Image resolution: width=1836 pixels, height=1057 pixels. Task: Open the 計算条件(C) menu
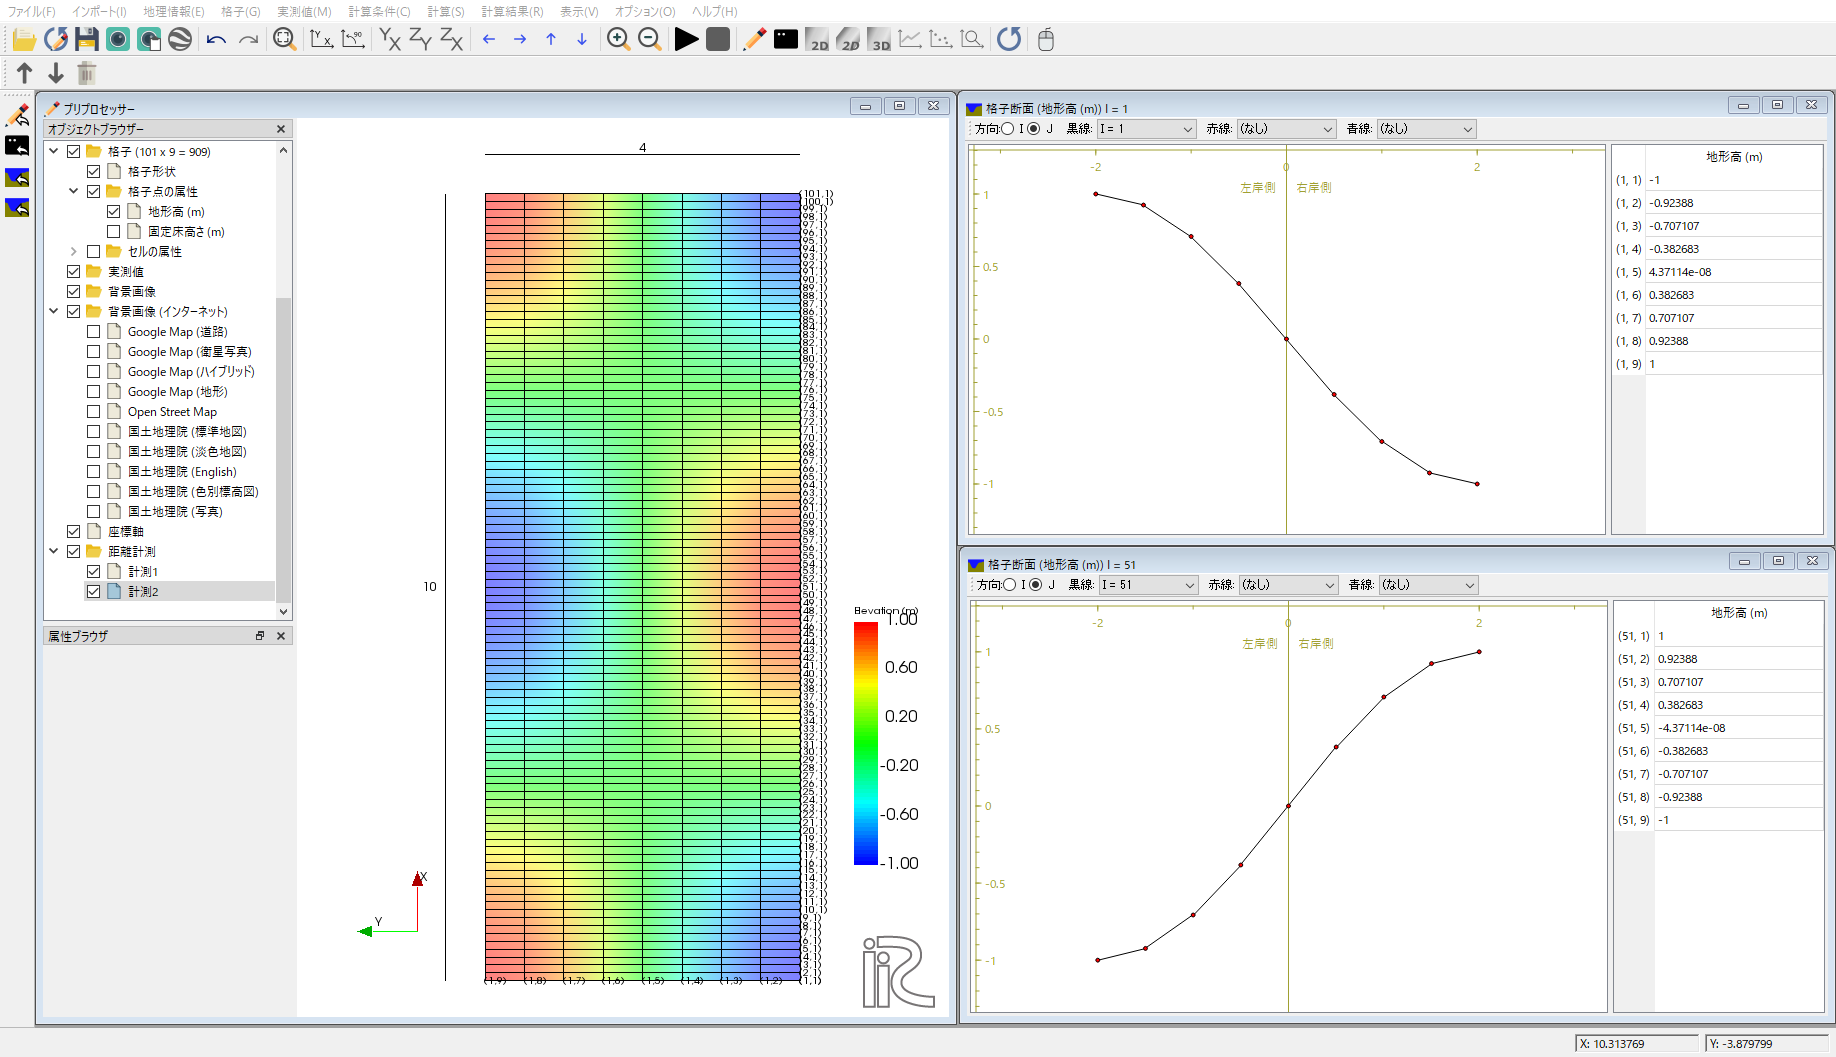pyautogui.click(x=379, y=11)
